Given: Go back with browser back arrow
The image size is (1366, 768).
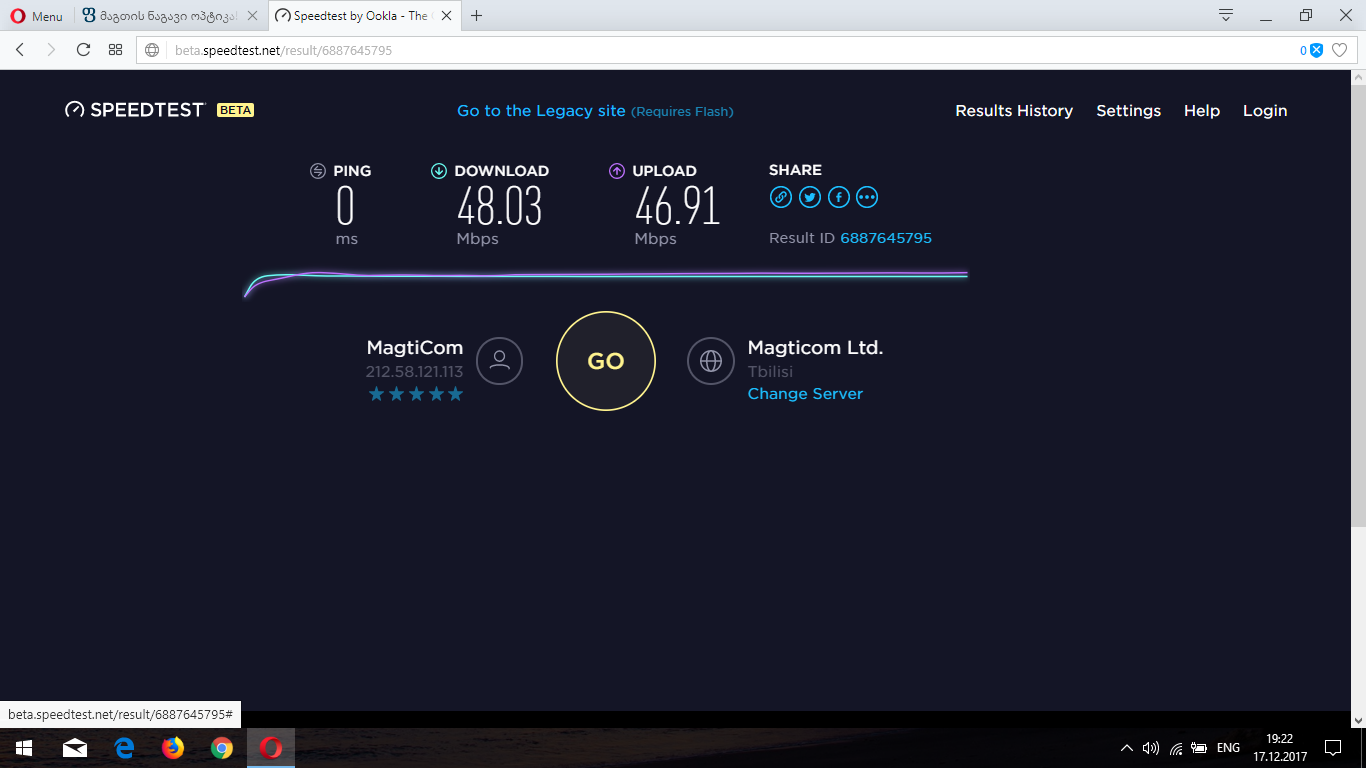Looking at the screenshot, I should (x=20, y=50).
